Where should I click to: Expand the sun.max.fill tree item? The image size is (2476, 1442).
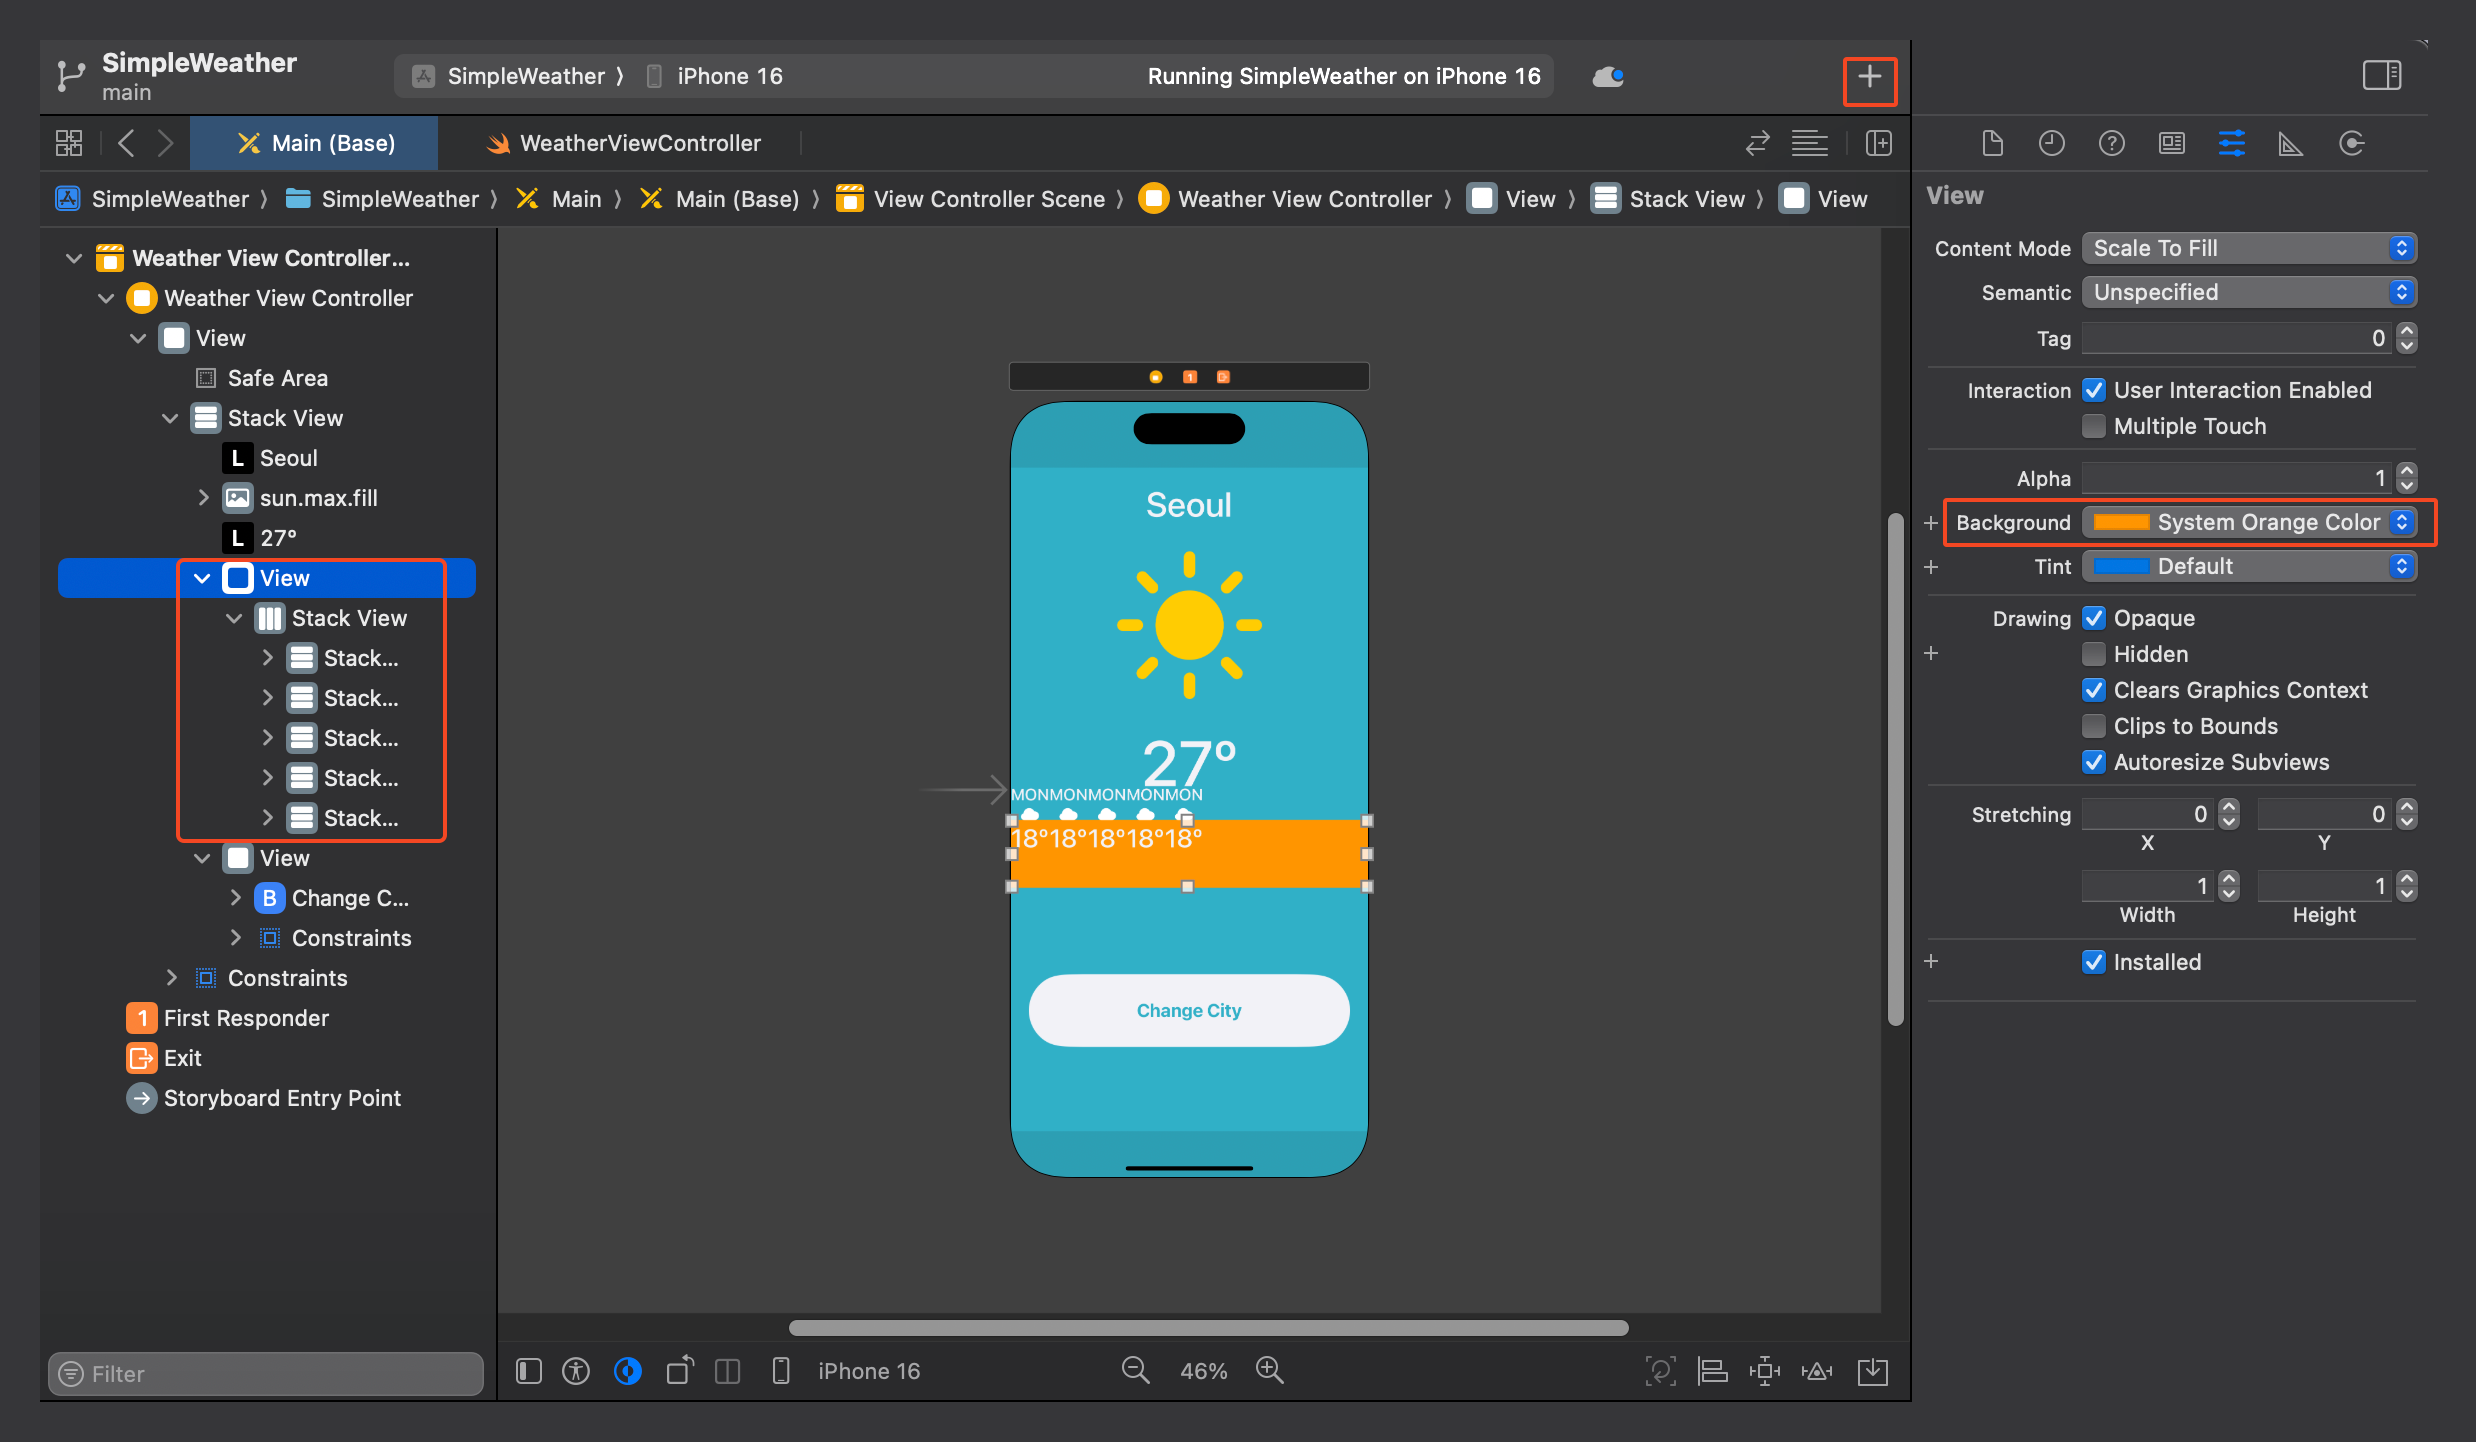(203, 498)
